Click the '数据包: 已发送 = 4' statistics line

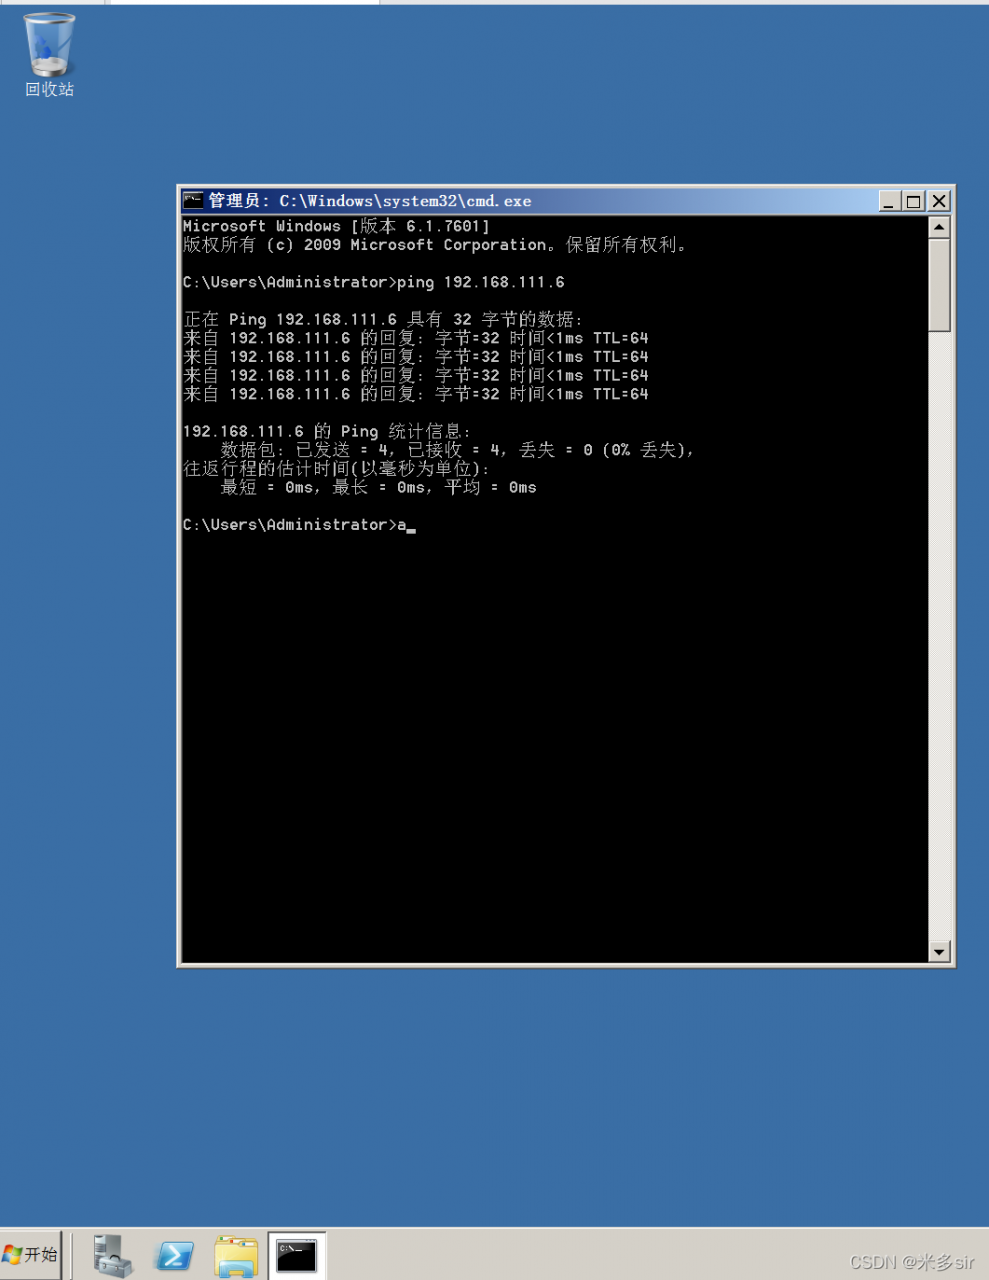[457, 451]
